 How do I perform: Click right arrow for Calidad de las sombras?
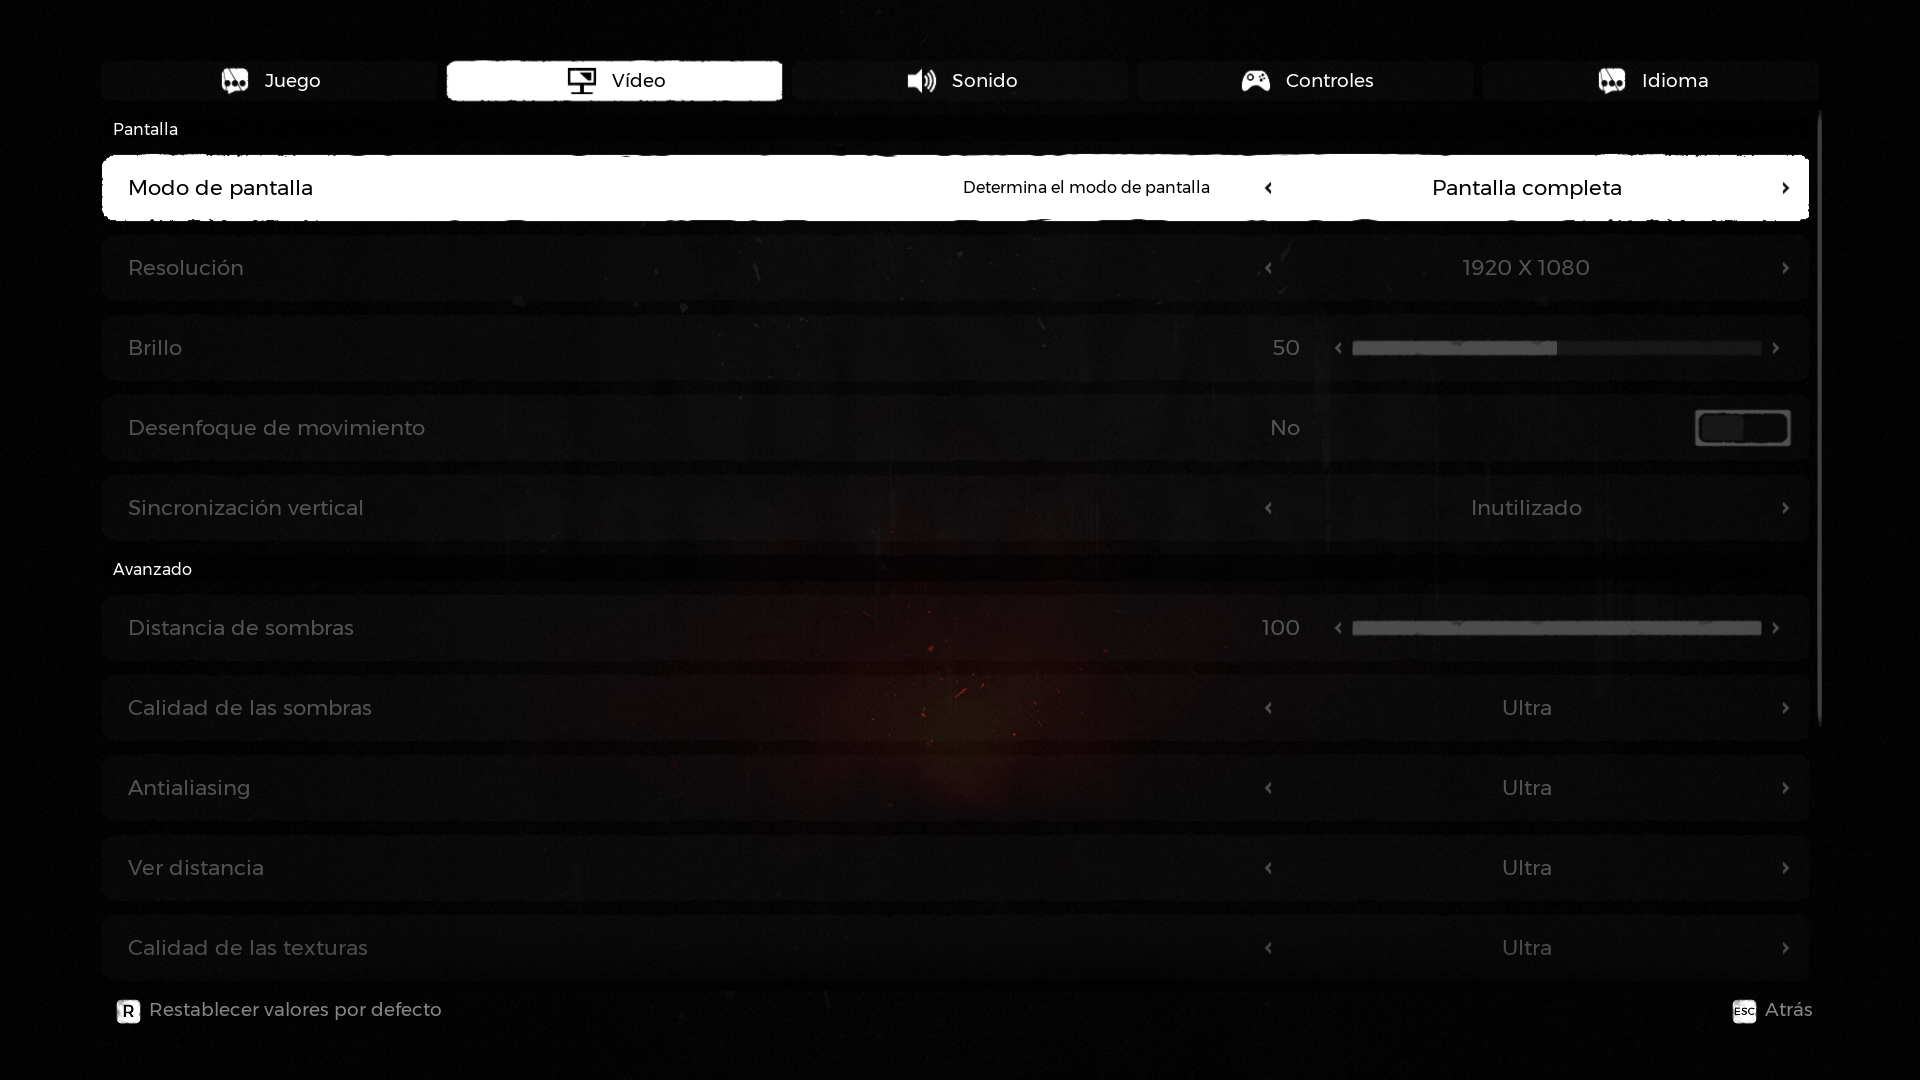1785,708
